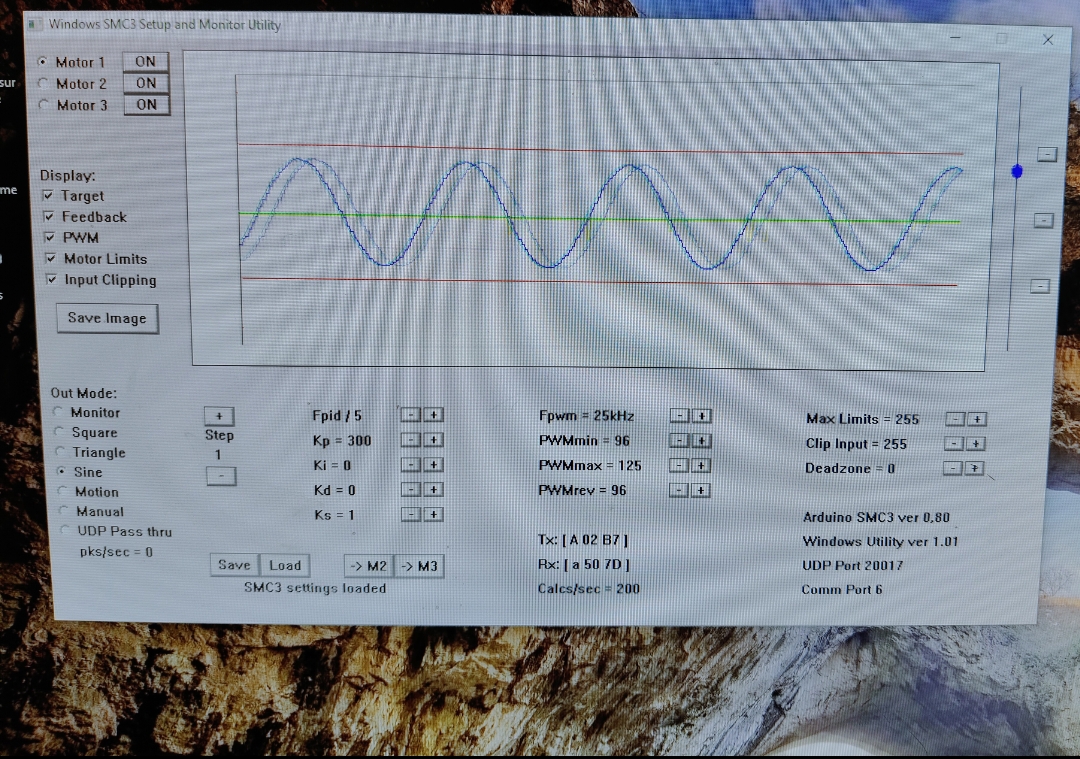
Task: Uncheck the Input Clipping checkbox
Action: pyautogui.click(x=52, y=279)
